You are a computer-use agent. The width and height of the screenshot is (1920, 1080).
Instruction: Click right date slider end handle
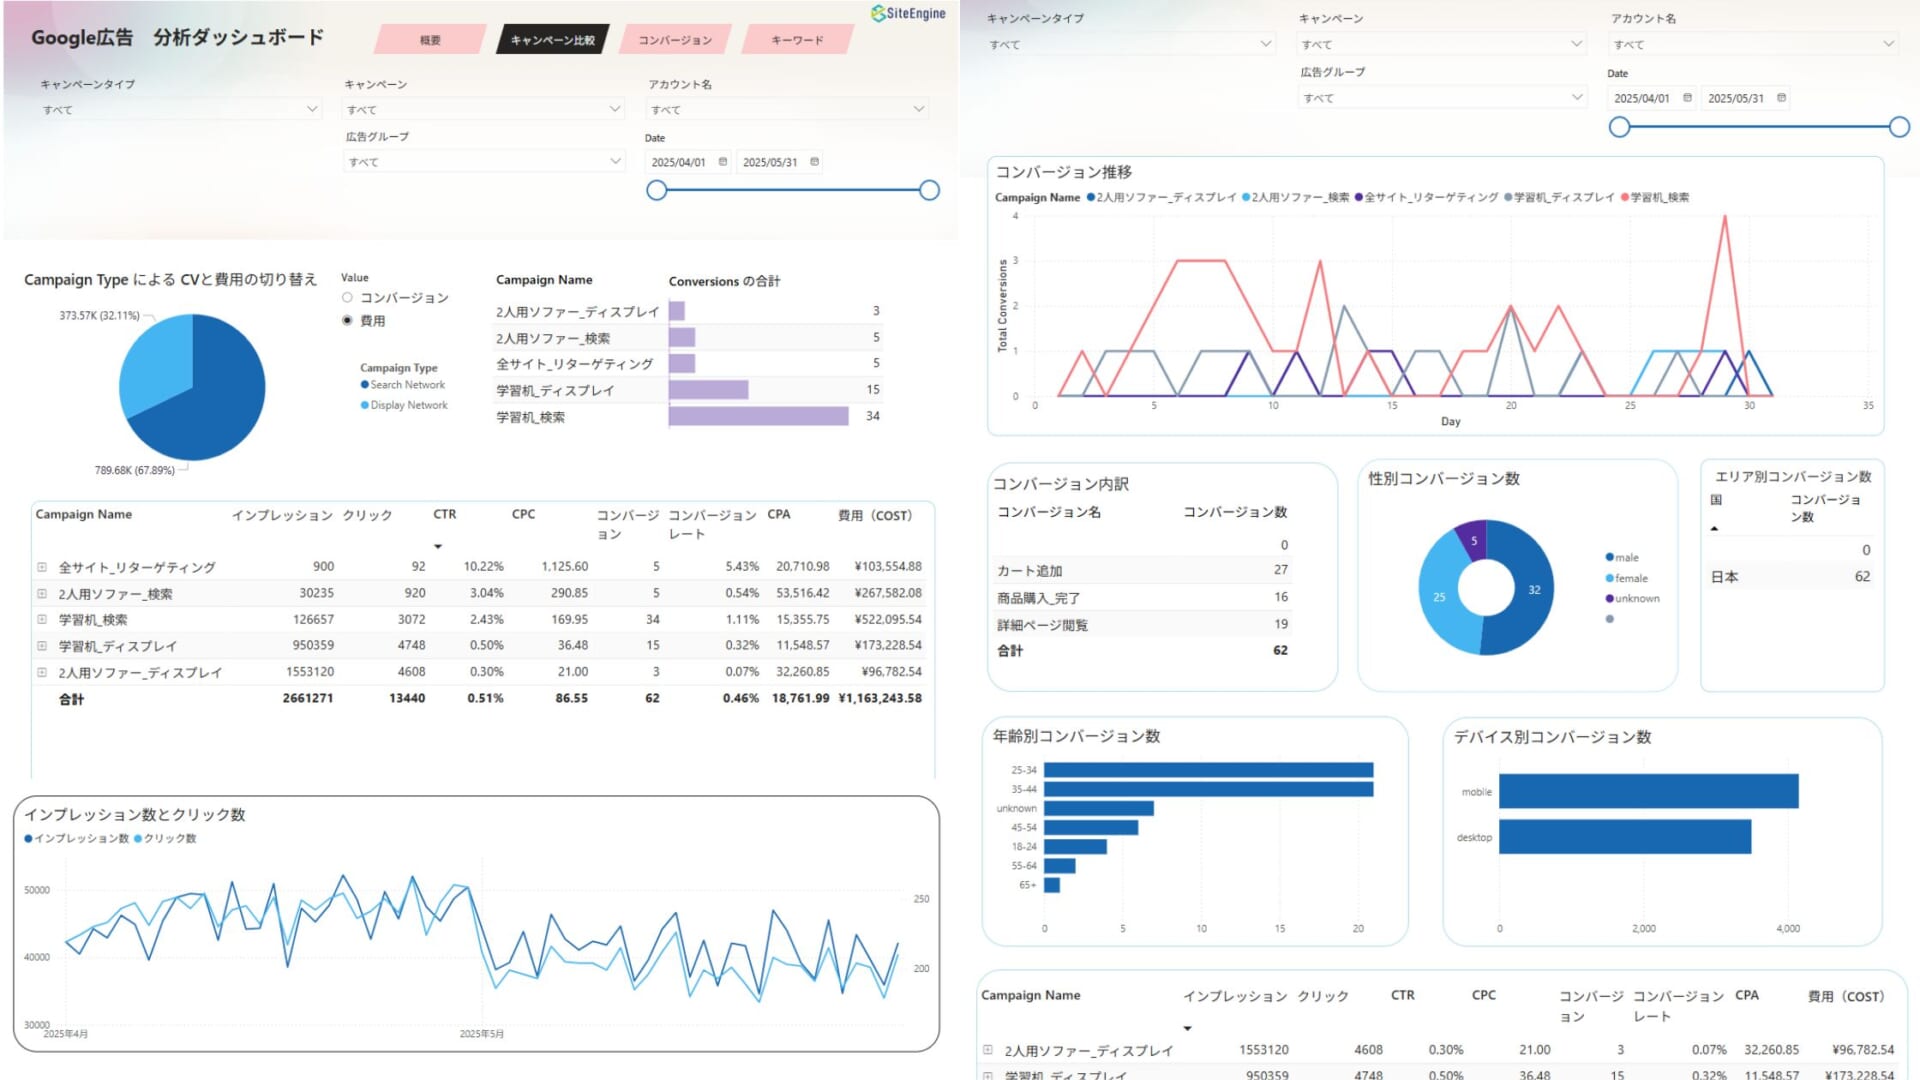(x=1899, y=127)
